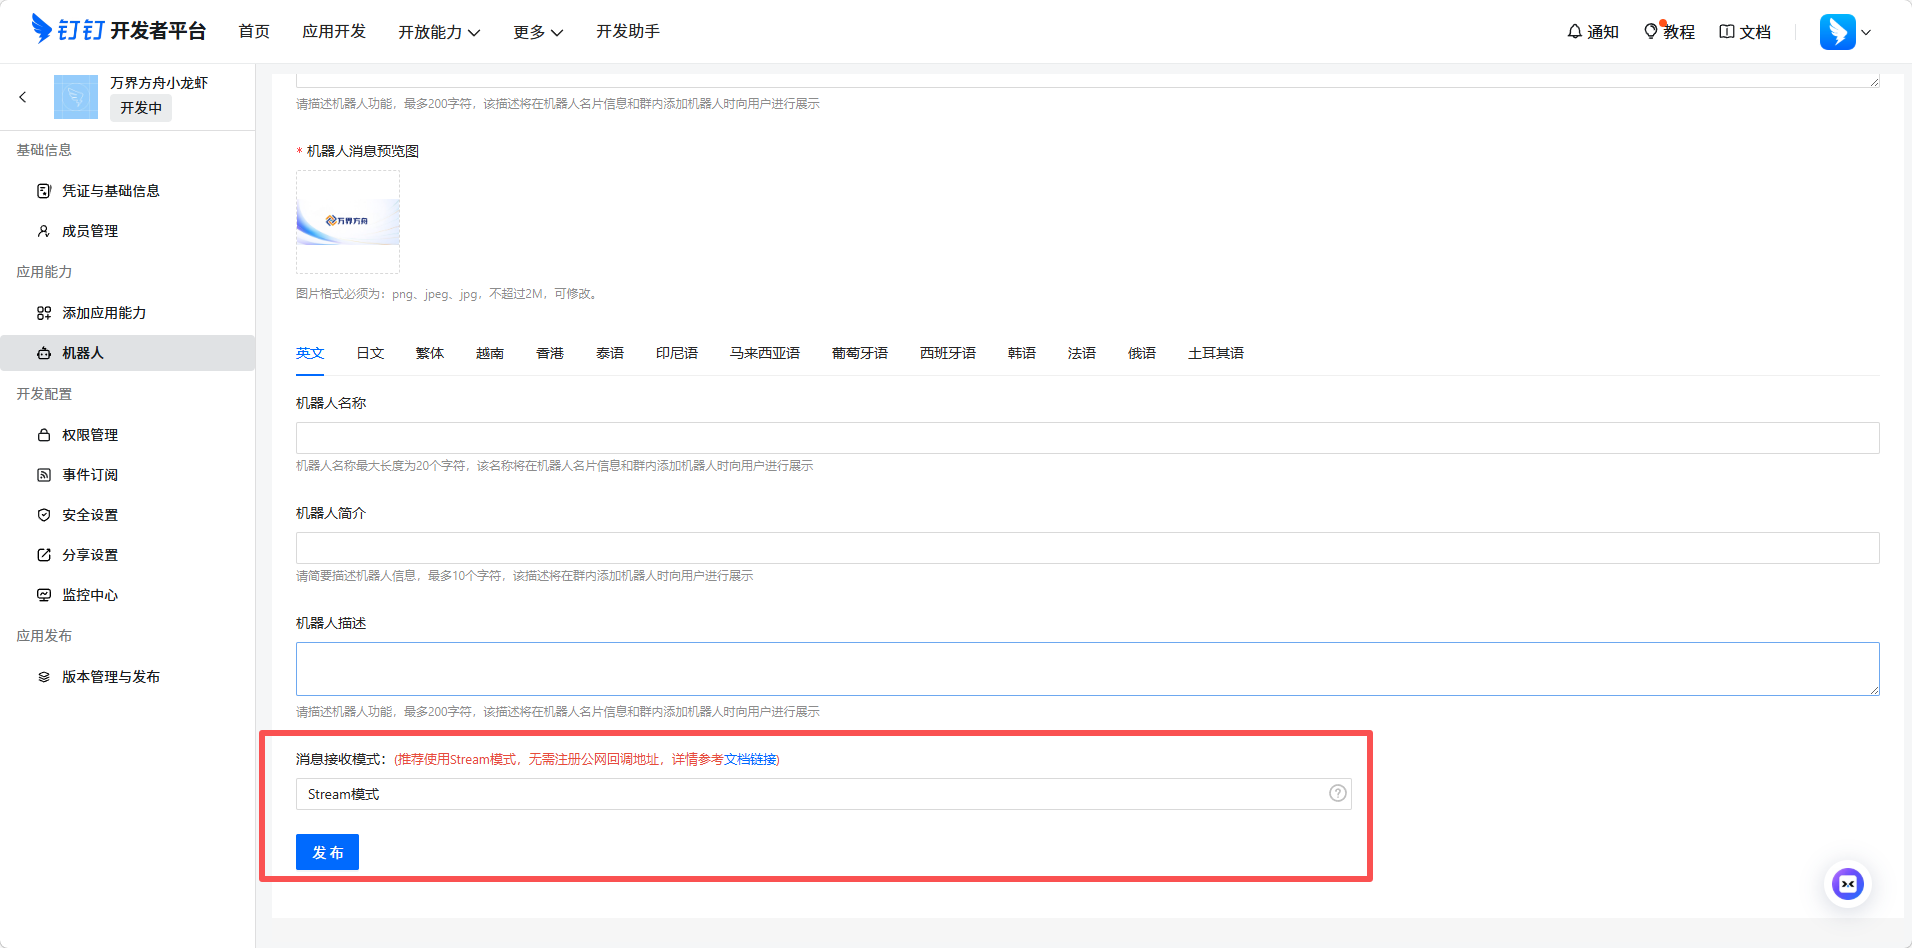The image size is (1912, 948).
Task: Select 版本管理与发布 in sidebar
Action: (x=111, y=677)
